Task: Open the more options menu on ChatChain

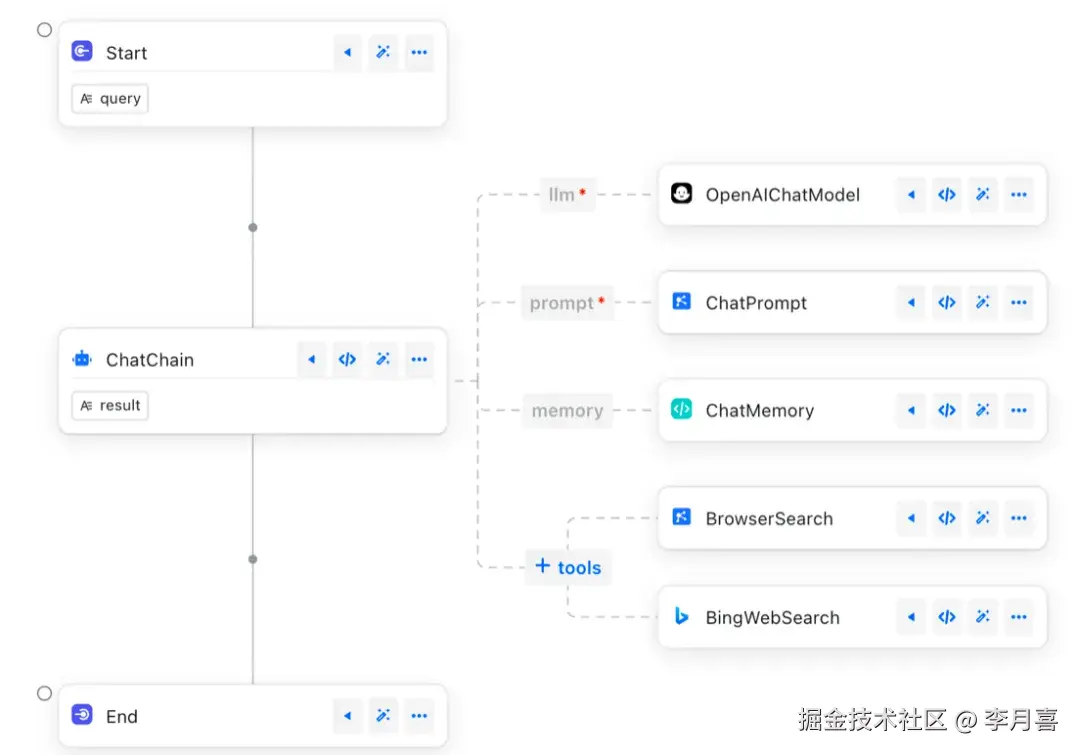Action: click(419, 360)
